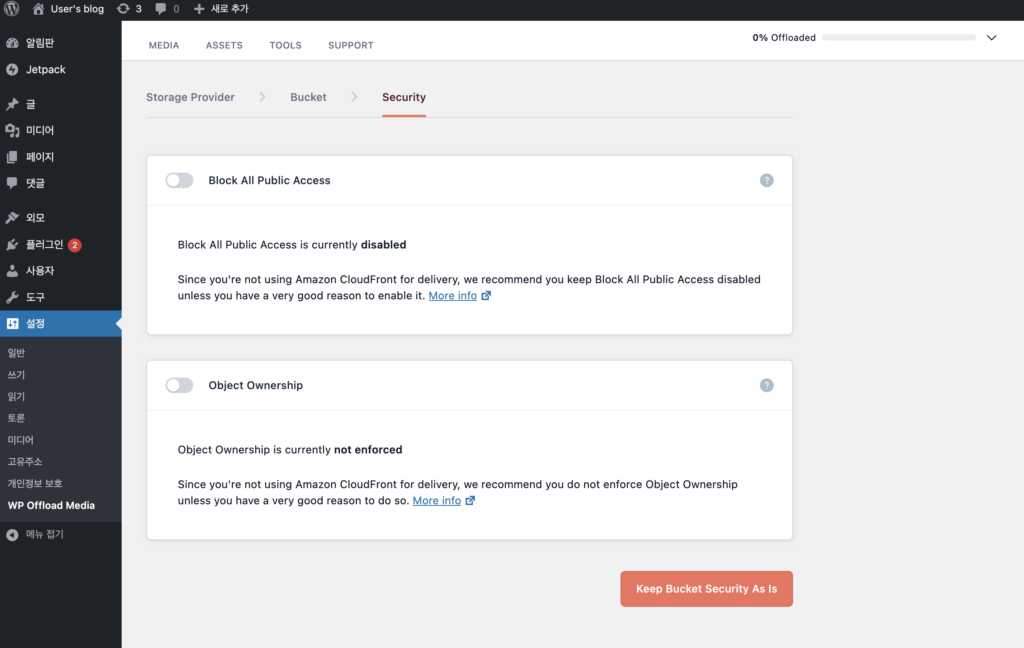Click the 알림판 dashboard gauge icon
The image size is (1024, 648).
(12, 43)
